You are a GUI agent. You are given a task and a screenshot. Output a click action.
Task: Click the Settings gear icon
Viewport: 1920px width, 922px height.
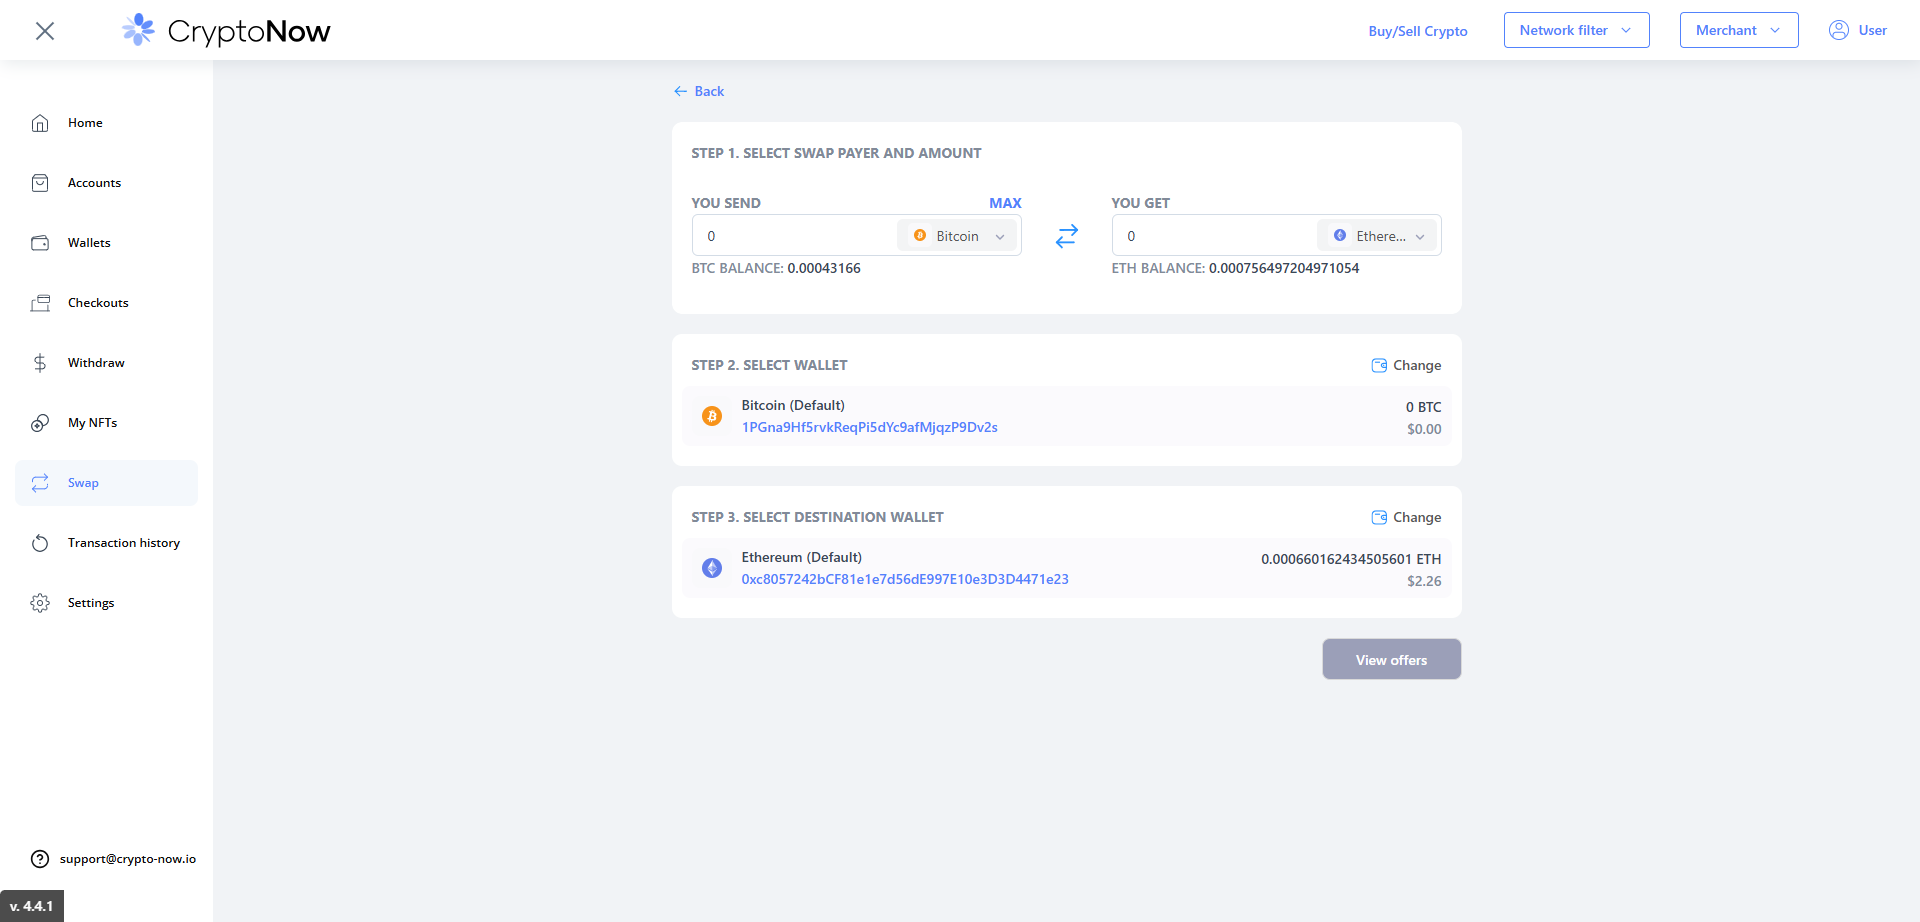pyautogui.click(x=40, y=603)
